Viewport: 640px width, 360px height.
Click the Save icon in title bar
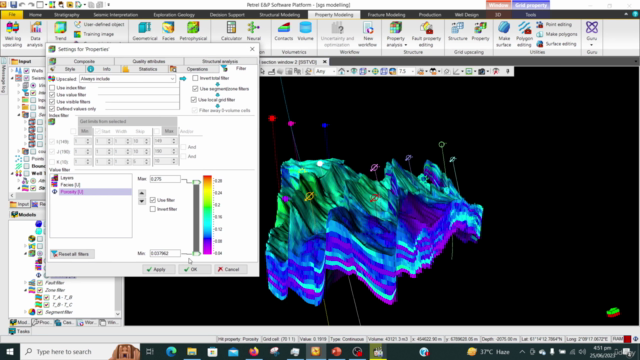pos(13,4)
